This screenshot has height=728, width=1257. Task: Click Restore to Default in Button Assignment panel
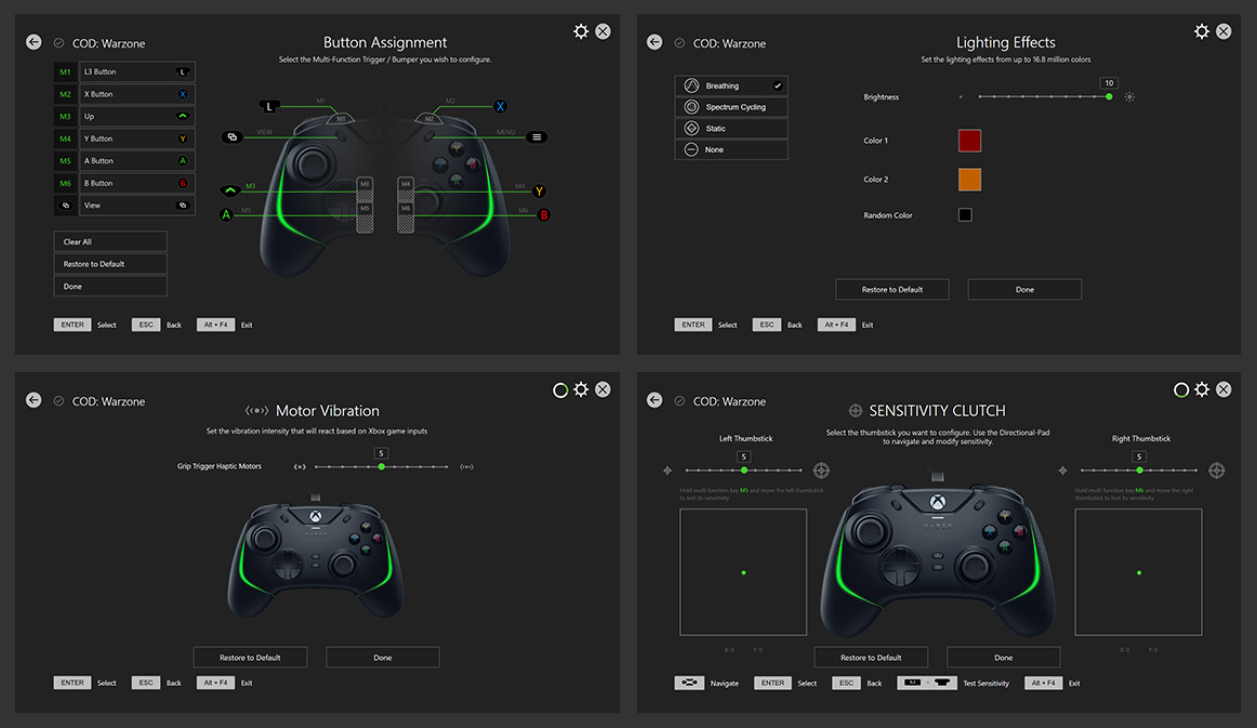click(110, 264)
